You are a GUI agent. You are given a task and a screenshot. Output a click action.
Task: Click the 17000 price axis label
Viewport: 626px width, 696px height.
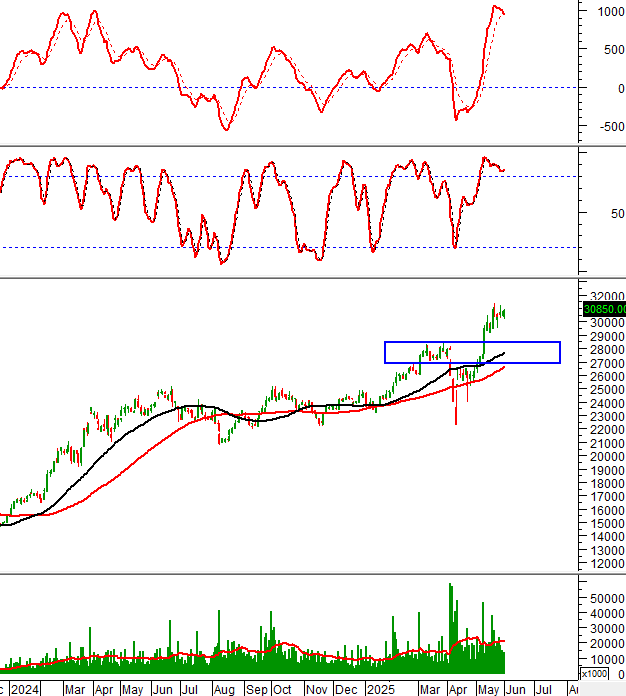pos(607,496)
